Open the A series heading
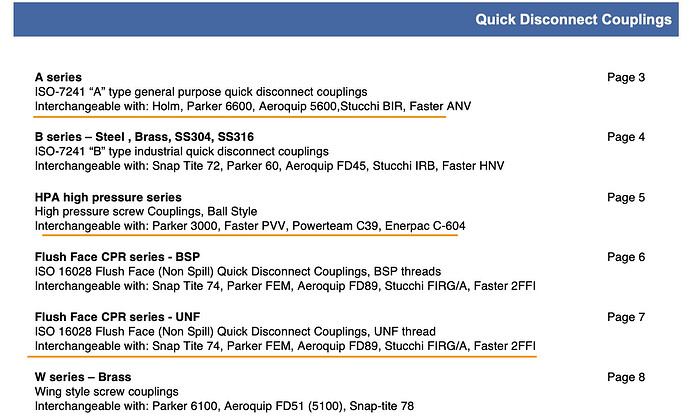The width and height of the screenshot is (690, 418). point(58,77)
